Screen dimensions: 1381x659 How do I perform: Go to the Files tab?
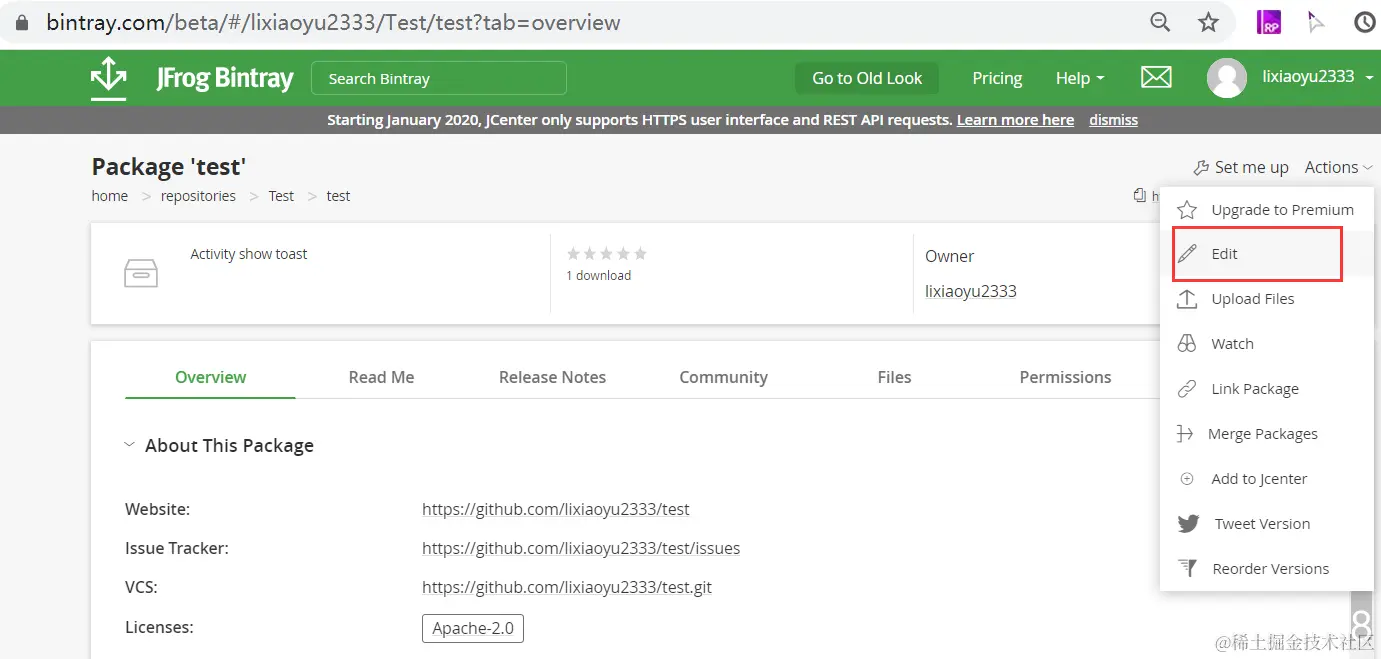pos(894,377)
